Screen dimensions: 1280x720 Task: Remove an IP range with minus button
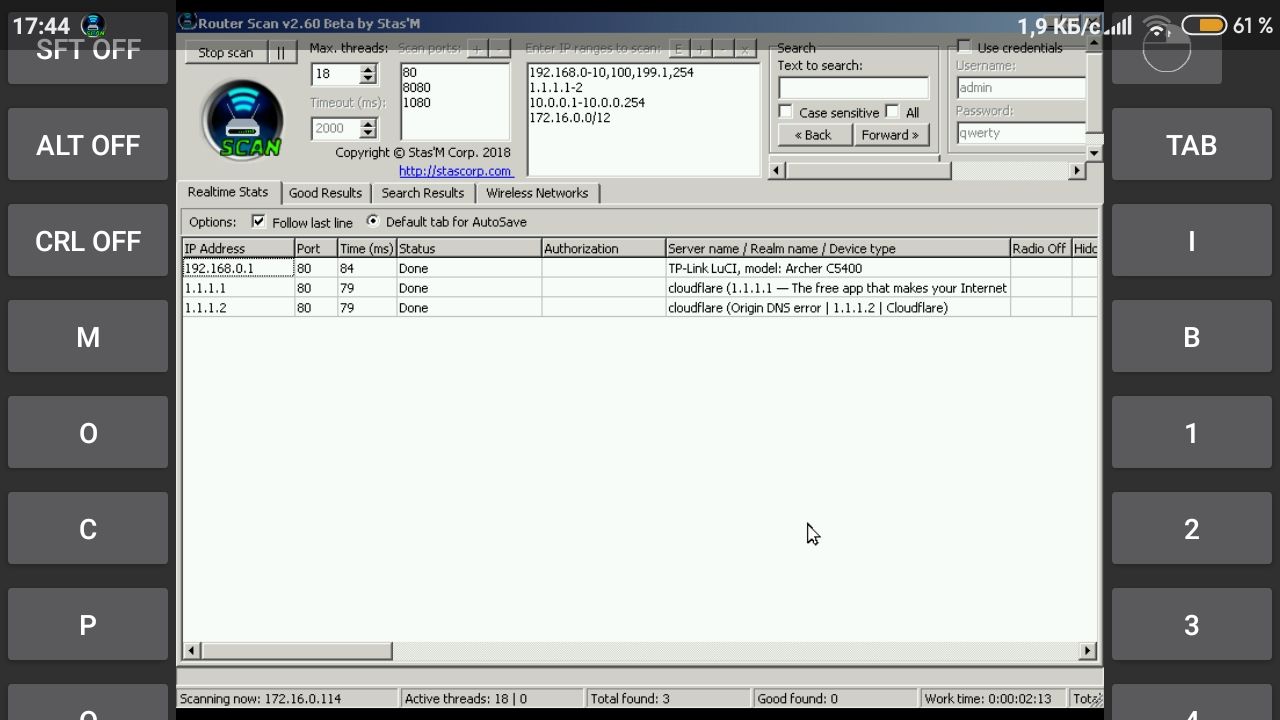[723, 48]
